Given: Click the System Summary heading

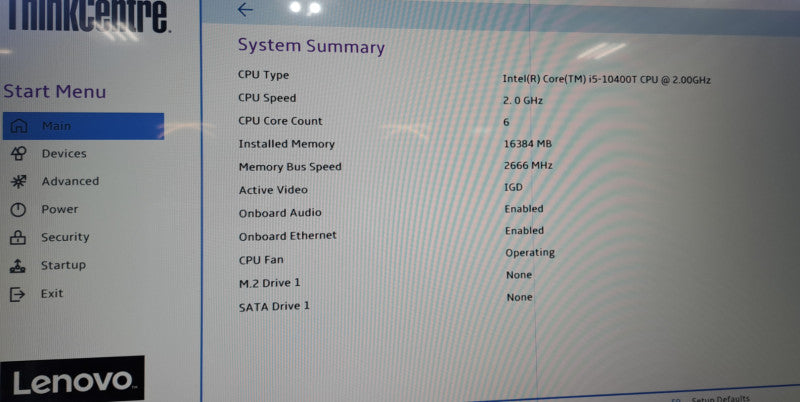Looking at the screenshot, I should pos(311,46).
